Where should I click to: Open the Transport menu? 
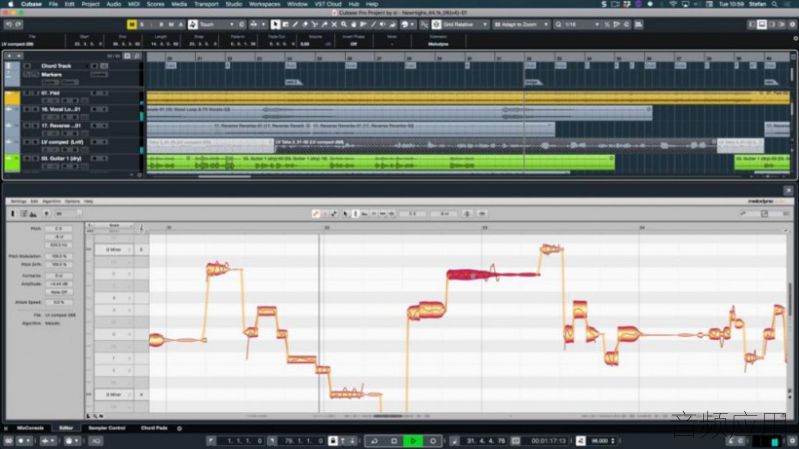pyautogui.click(x=206, y=4)
